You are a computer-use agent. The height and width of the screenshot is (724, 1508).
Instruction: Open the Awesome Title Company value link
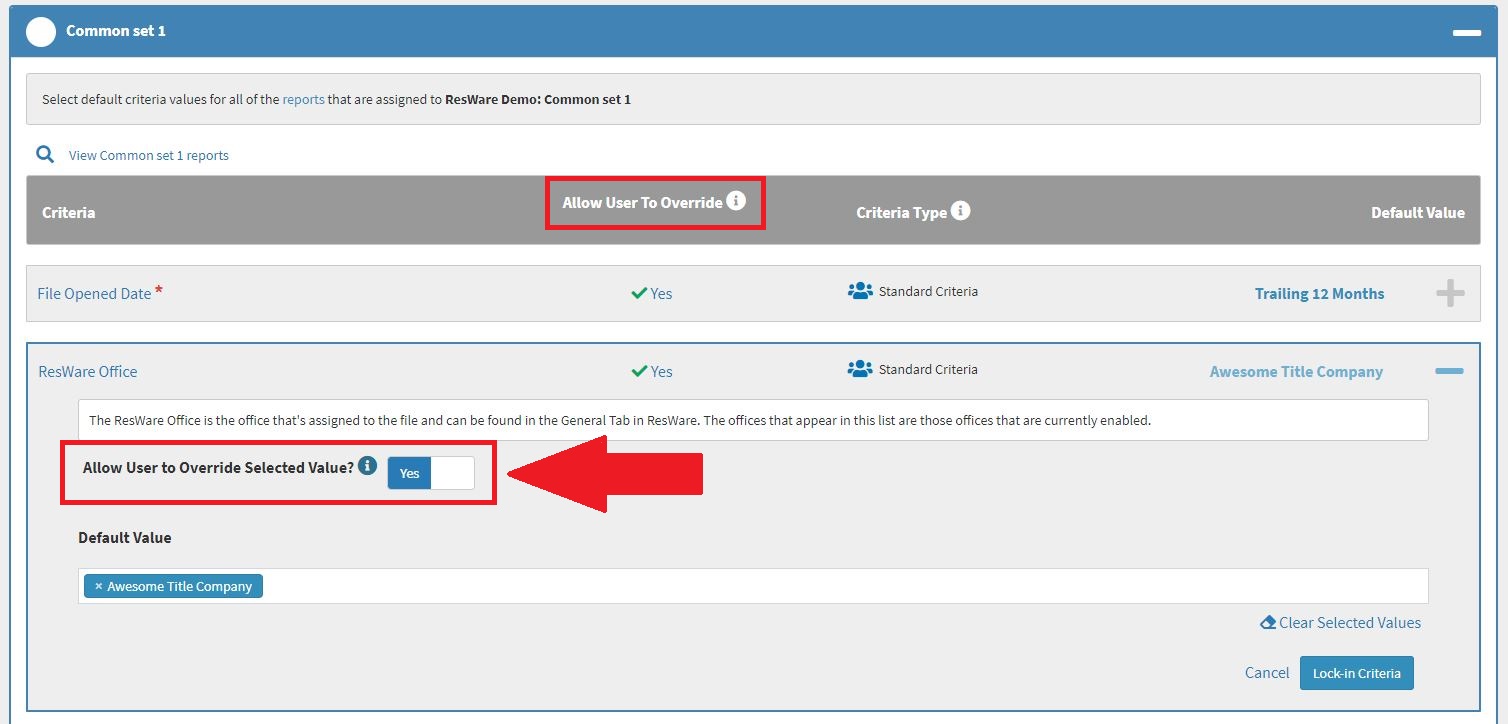point(1296,371)
